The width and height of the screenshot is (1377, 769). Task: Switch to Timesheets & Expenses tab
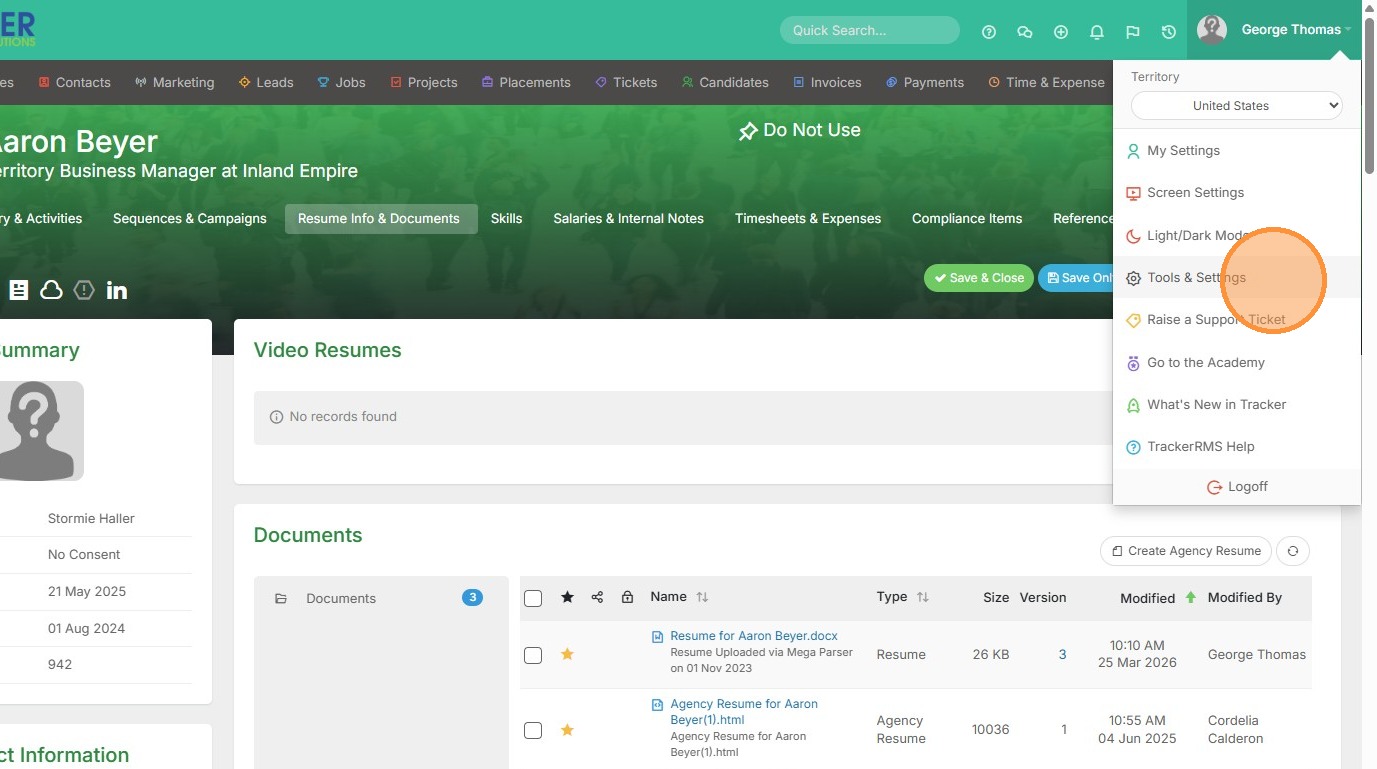tap(808, 219)
